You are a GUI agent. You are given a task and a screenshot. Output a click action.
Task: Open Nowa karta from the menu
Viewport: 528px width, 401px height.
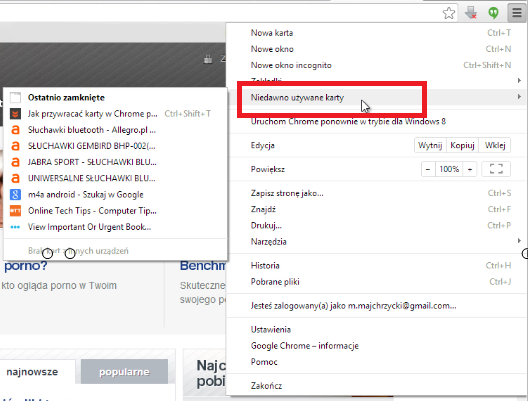click(375, 33)
